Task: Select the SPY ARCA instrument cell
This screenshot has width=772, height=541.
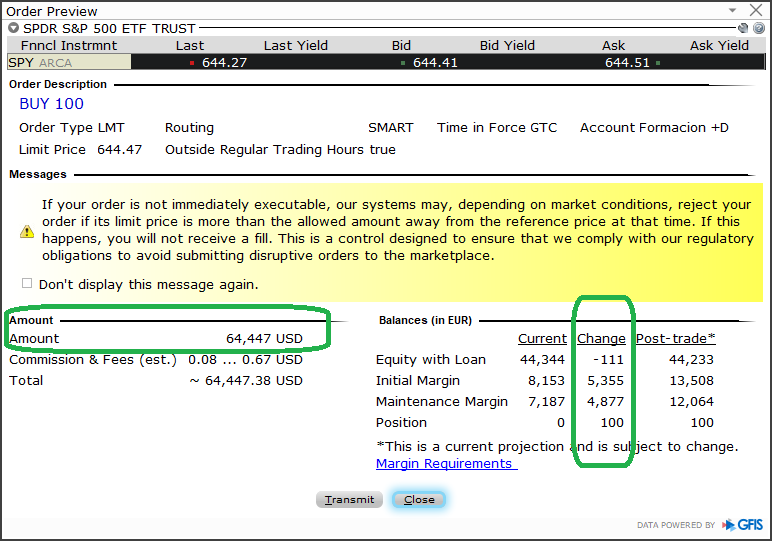Action: [x=68, y=62]
